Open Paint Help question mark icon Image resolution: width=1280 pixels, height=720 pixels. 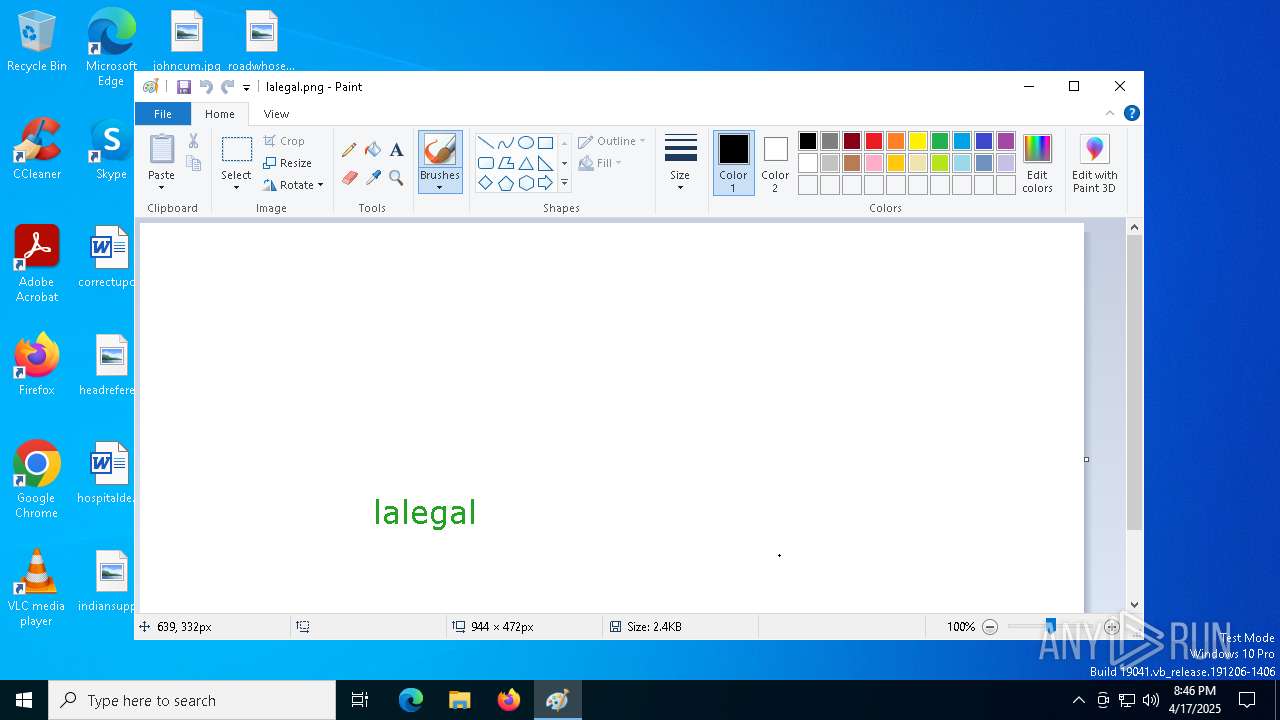[x=1131, y=113]
